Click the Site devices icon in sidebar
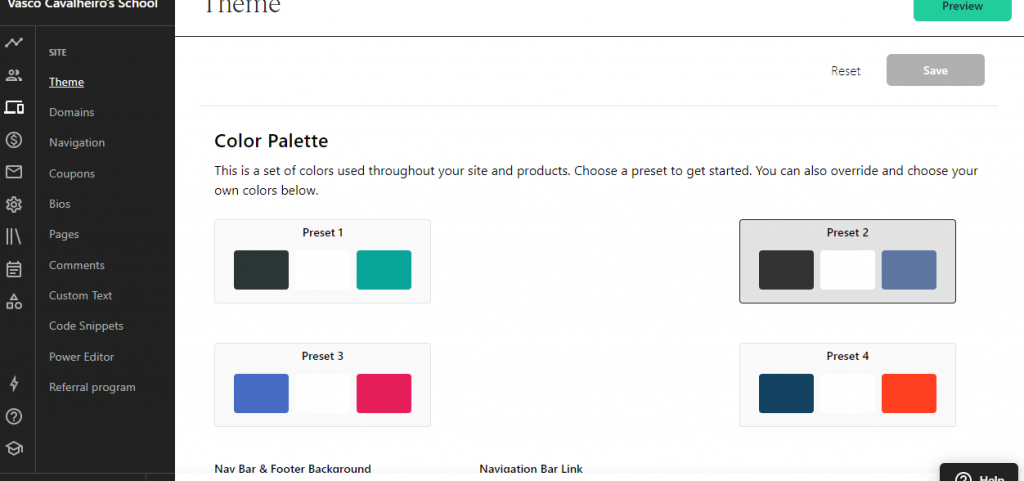Image resolution: width=1024 pixels, height=481 pixels. point(14,107)
